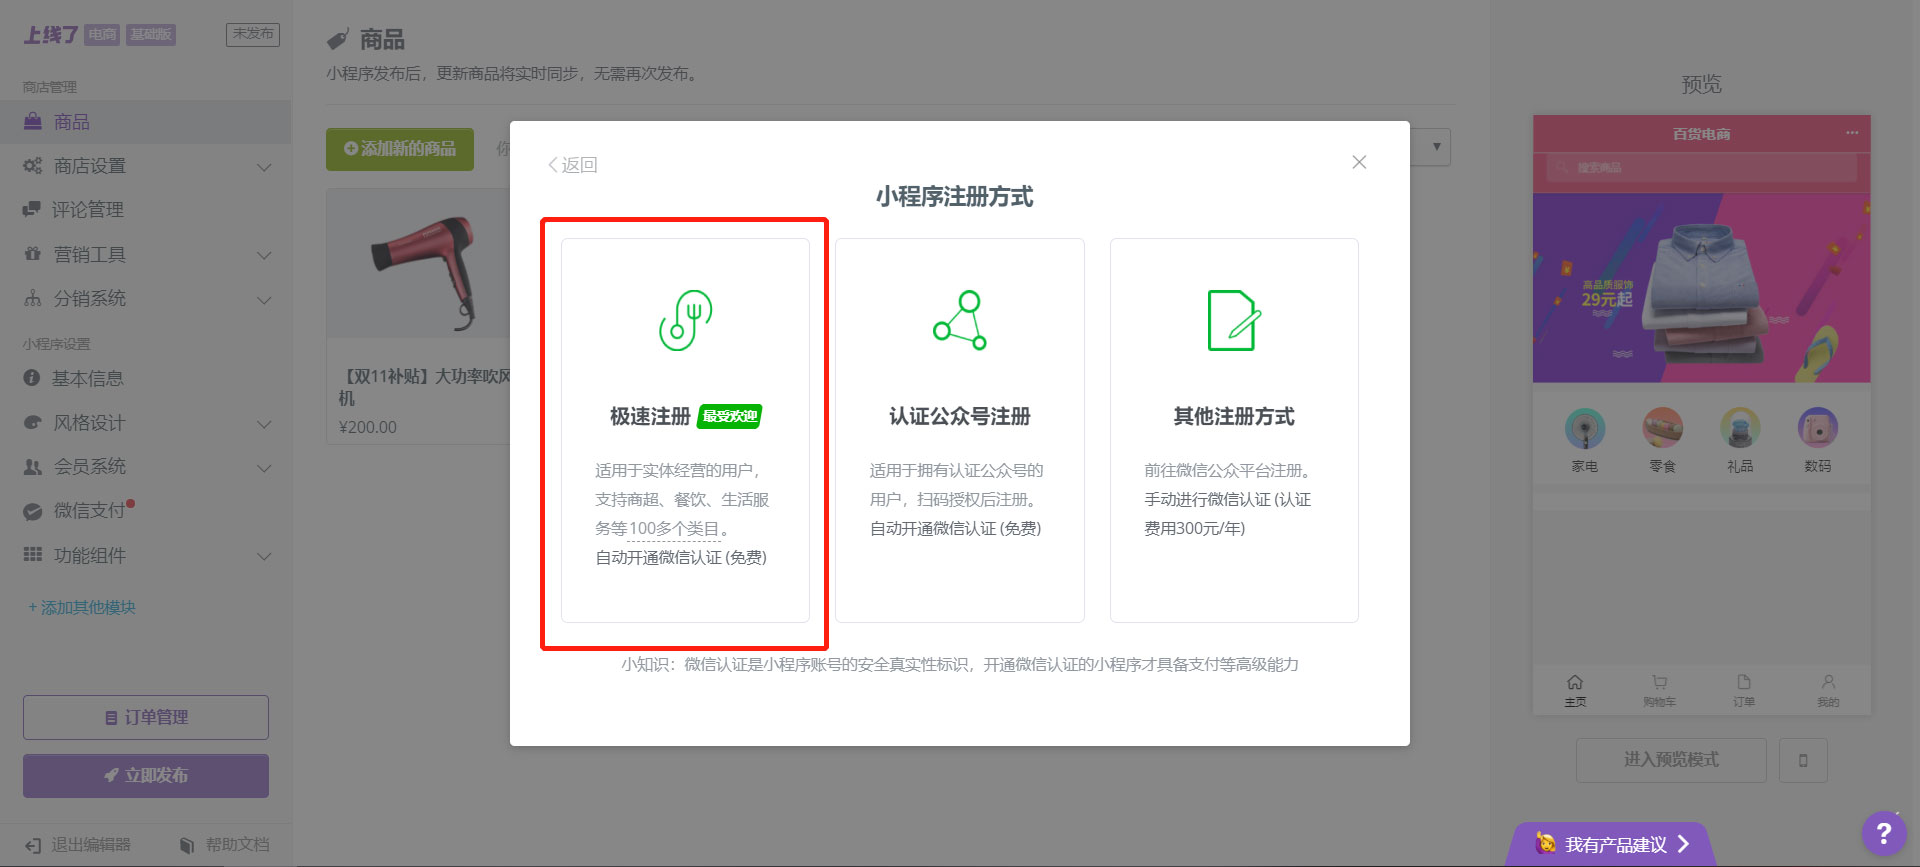The image size is (1920, 867).
Task: Click the 立即发布 publish button
Action: 146,775
